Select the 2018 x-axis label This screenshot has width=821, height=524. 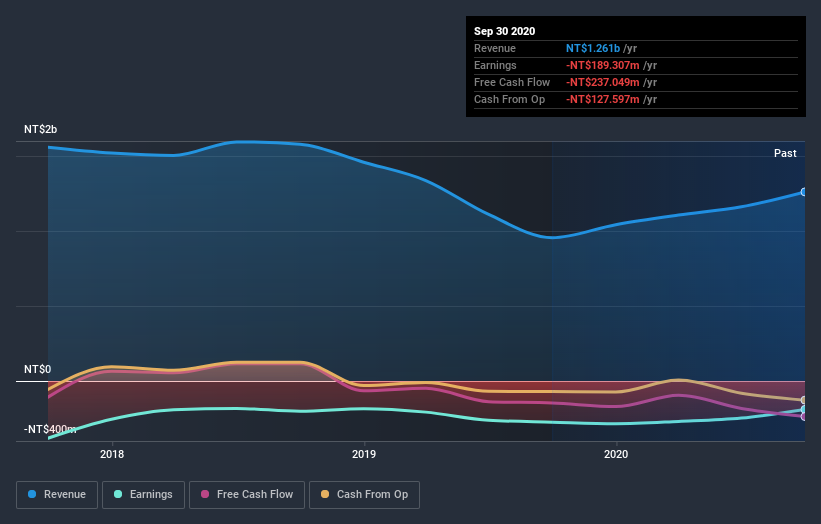tap(112, 454)
